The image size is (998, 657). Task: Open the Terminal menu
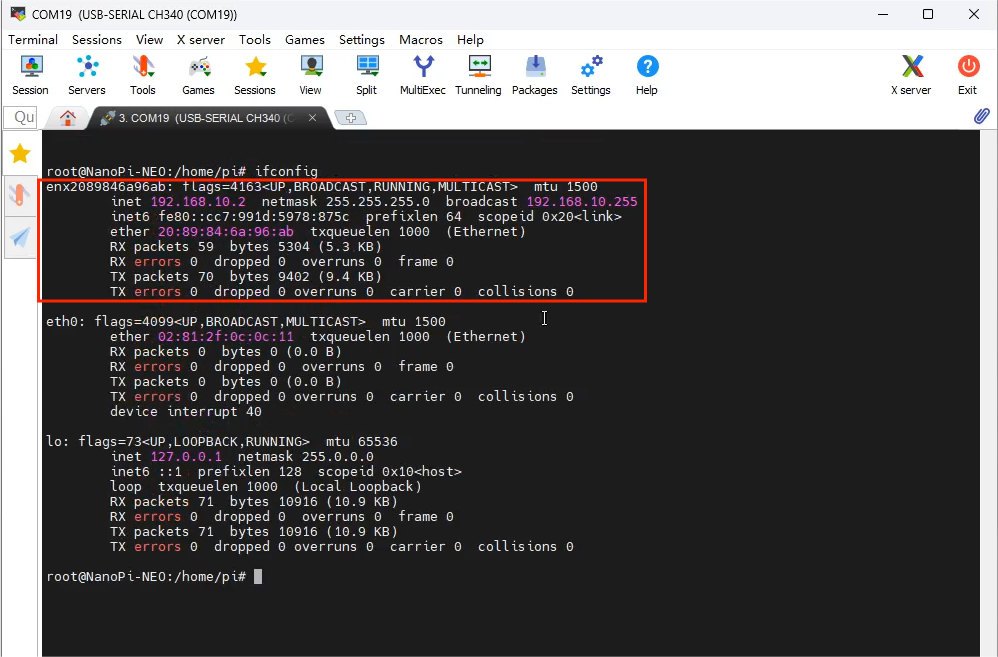(33, 39)
